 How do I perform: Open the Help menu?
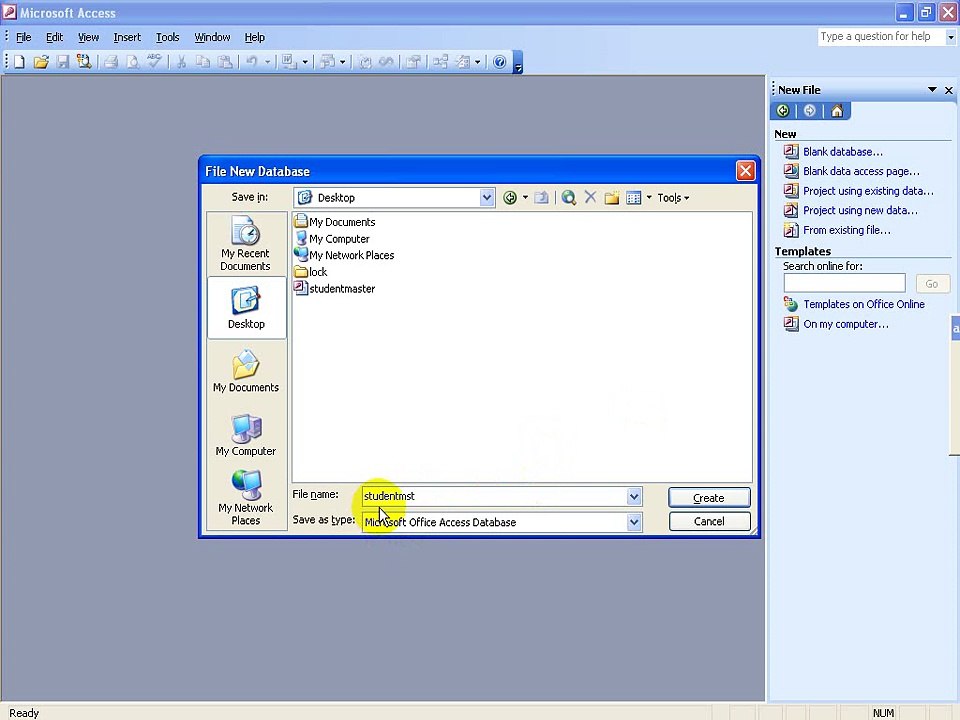[255, 37]
